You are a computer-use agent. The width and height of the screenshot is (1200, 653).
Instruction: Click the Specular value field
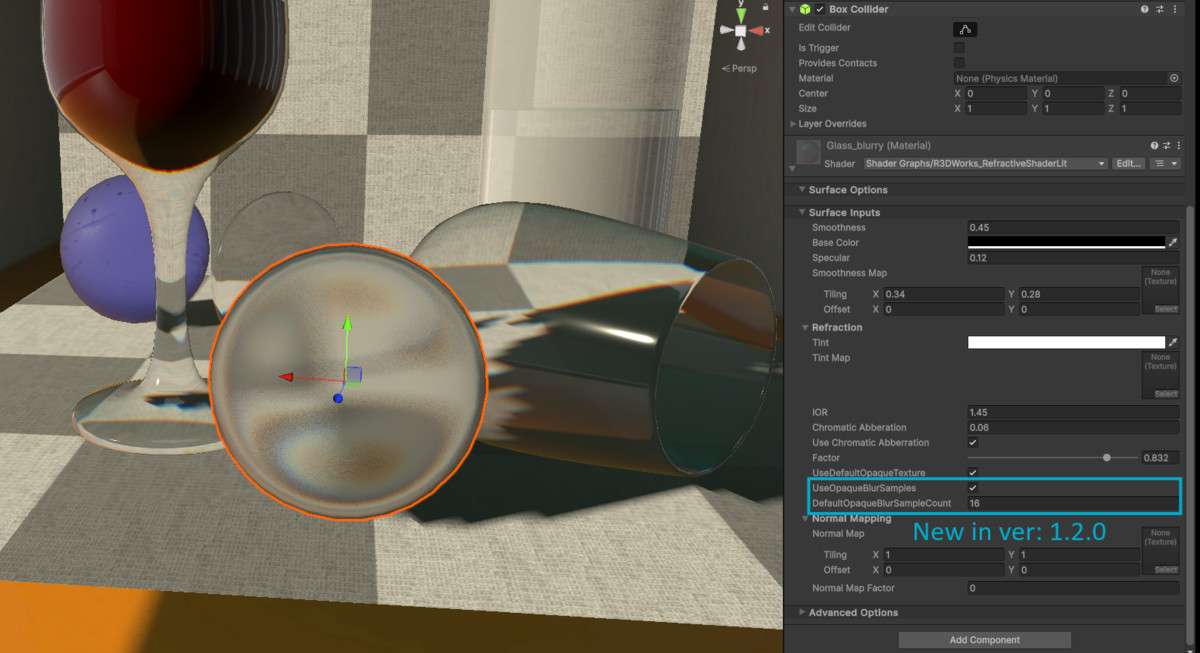(1073, 258)
